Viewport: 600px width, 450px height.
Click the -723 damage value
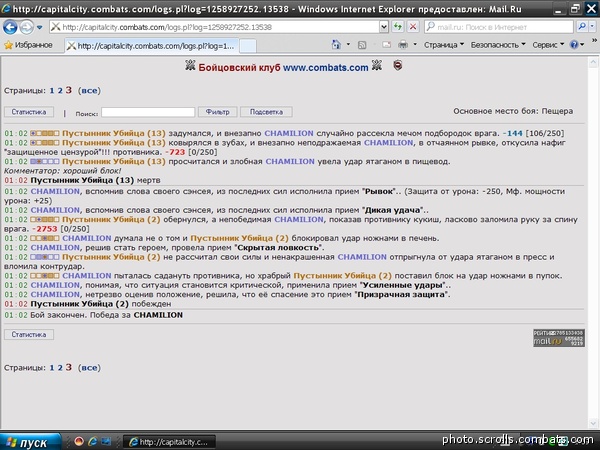click(175, 152)
